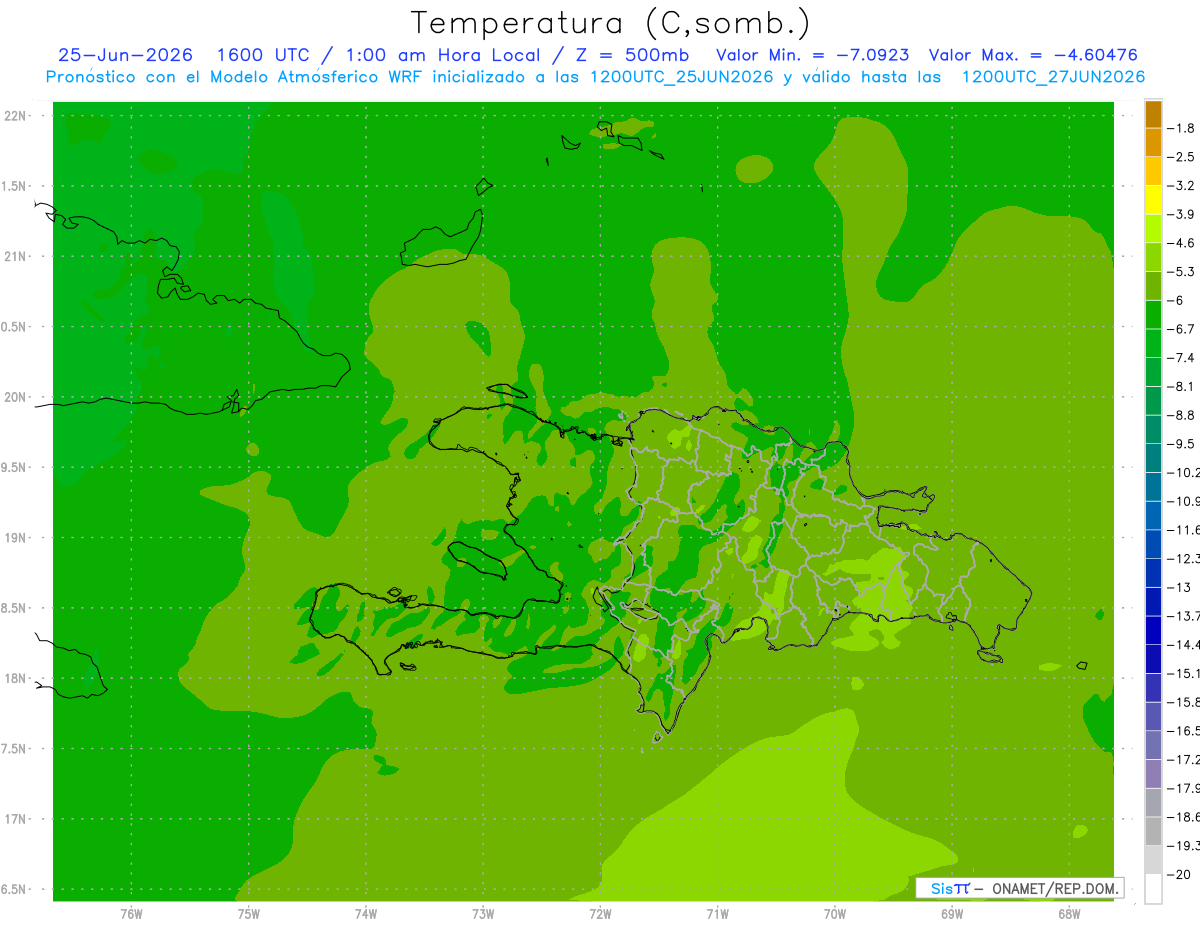
Task: Click the -4.6 colorbar label
Action: 1183,243
